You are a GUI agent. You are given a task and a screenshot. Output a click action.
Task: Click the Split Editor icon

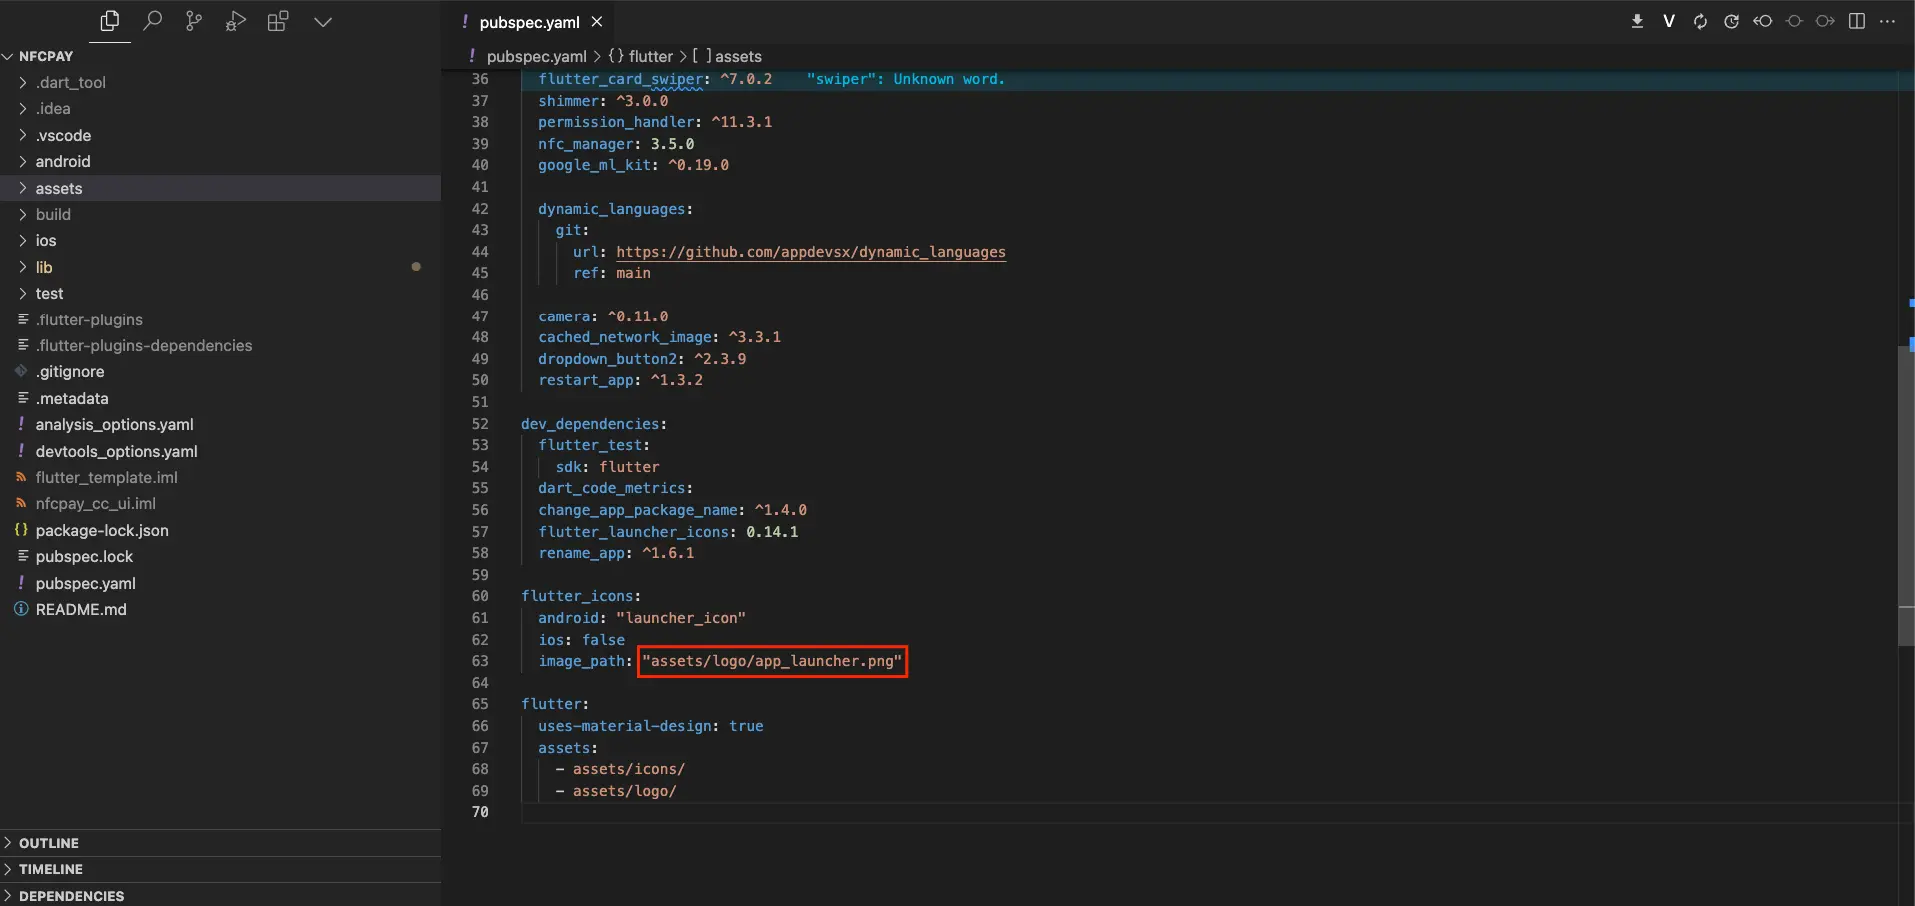(1857, 21)
